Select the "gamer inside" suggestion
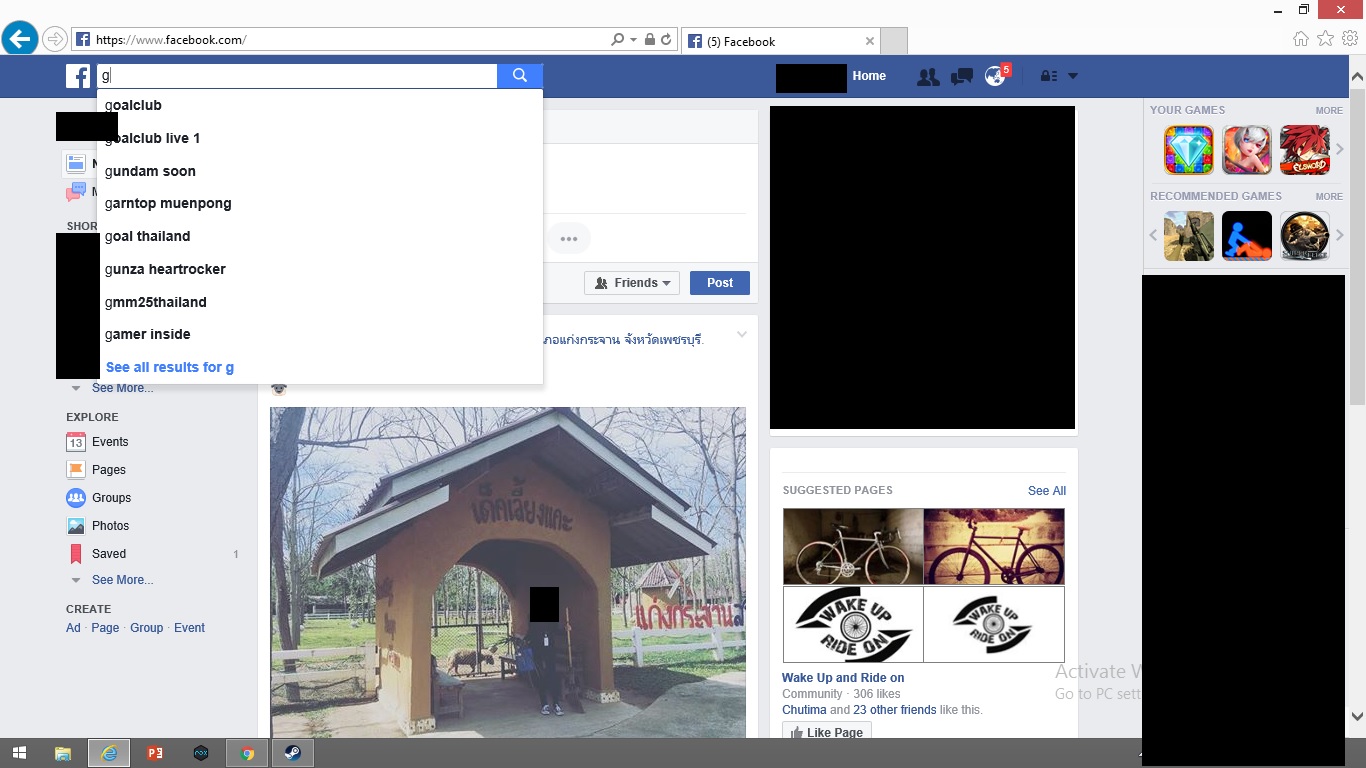 [x=320, y=334]
